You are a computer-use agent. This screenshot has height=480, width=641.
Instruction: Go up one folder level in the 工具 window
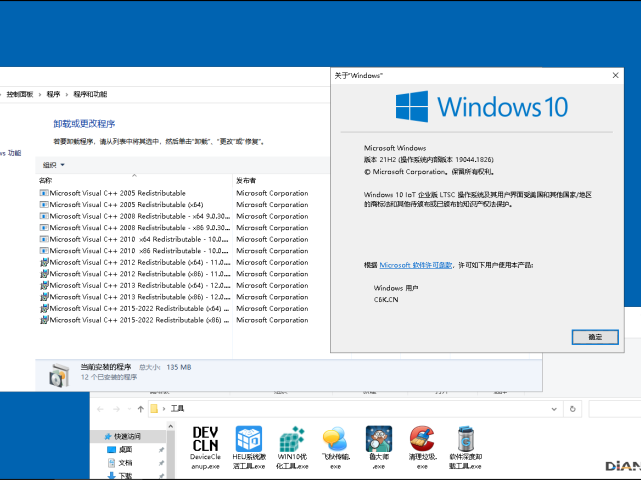click(141, 409)
